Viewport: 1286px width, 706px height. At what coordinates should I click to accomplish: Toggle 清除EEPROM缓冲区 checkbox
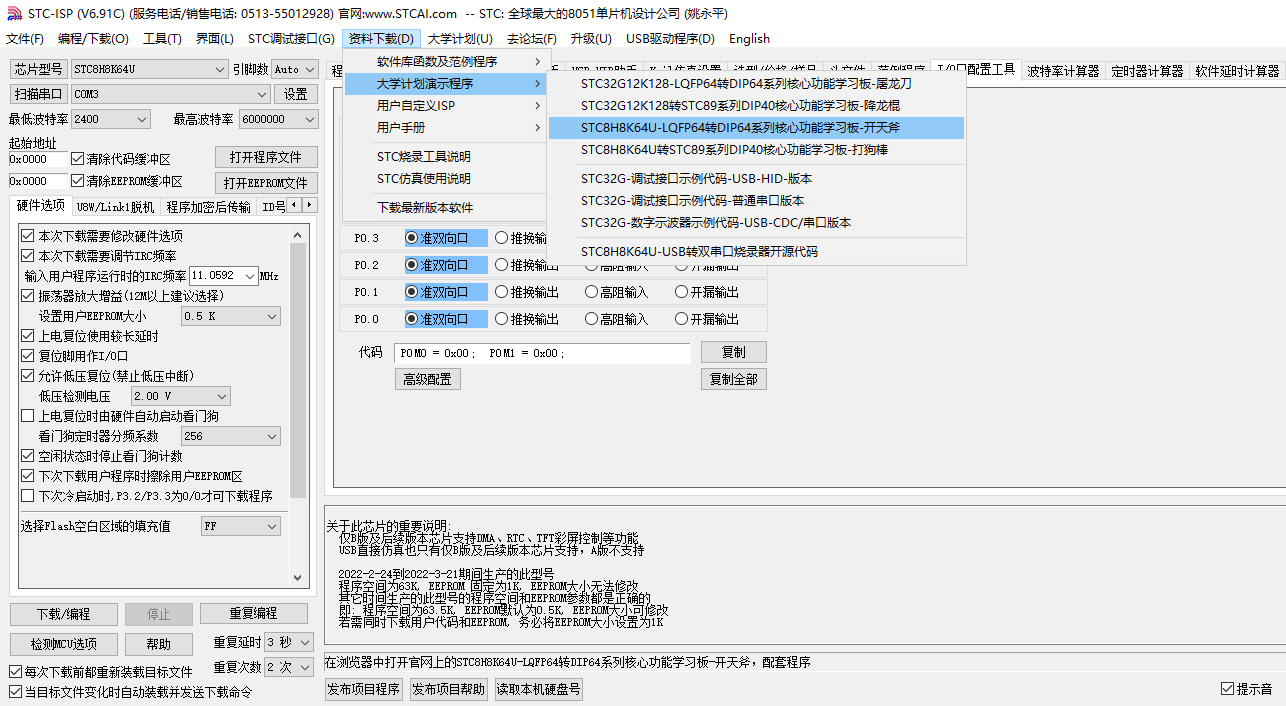[x=78, y=181]
